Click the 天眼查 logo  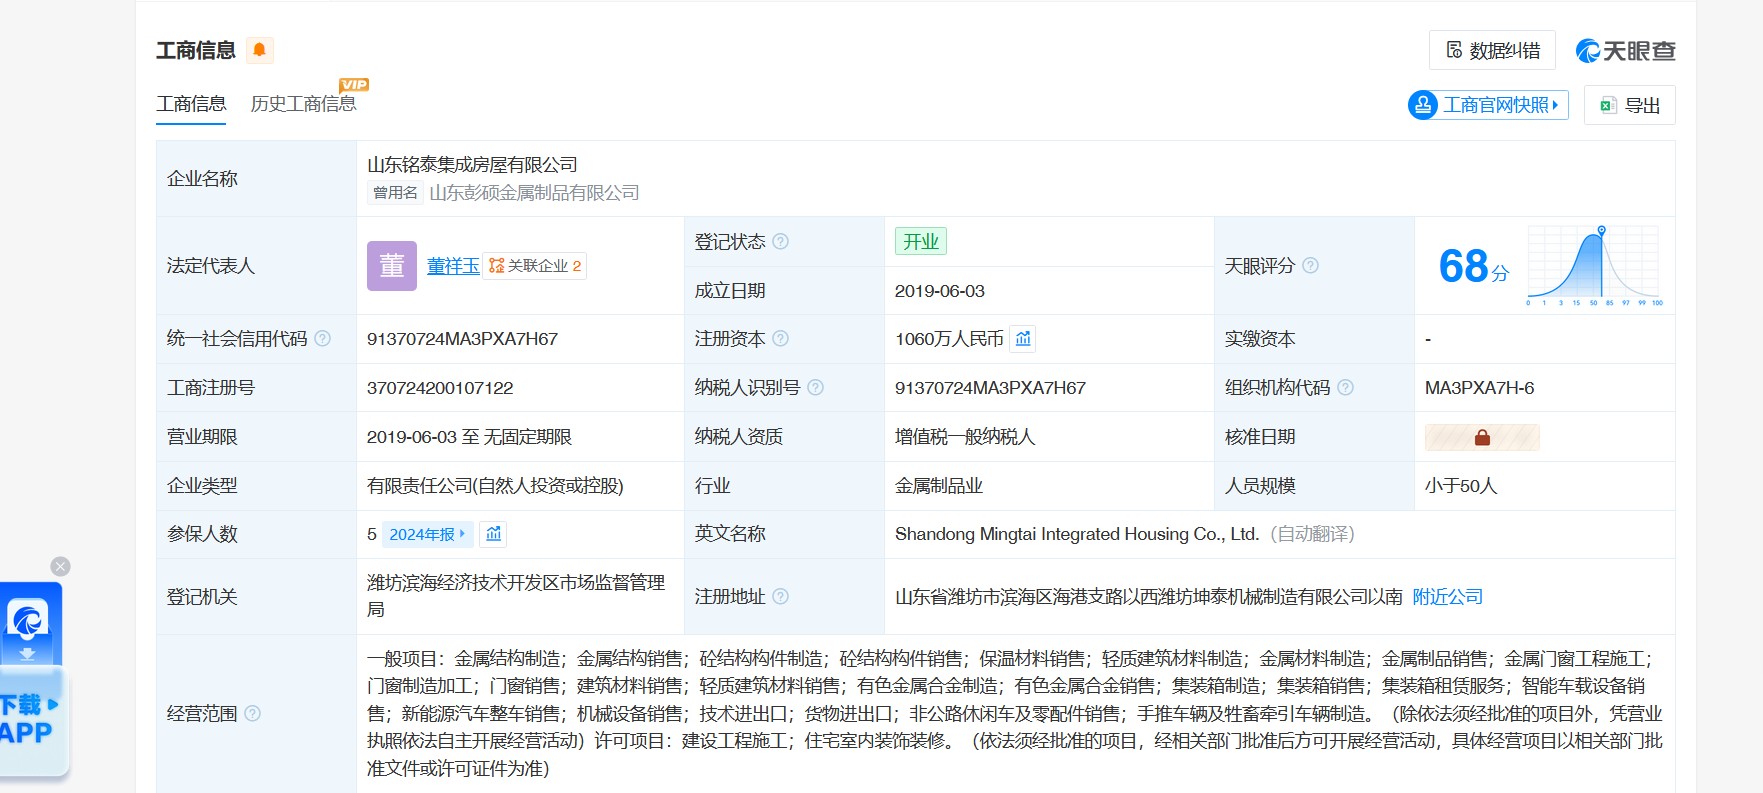(x=1625, y=51)
